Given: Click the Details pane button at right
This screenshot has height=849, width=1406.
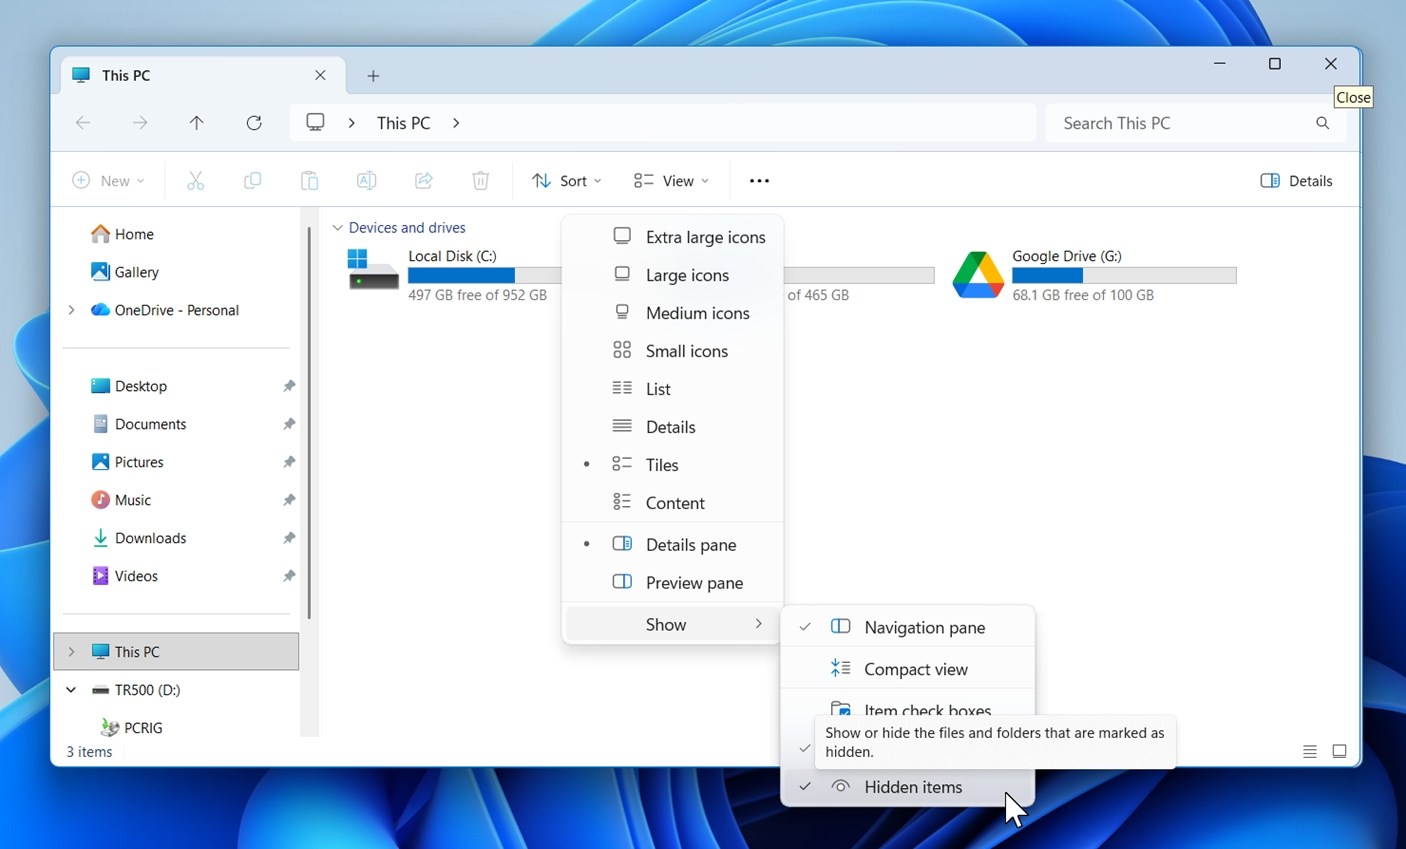Looking at the screenshot, I should click(1297, 181).
